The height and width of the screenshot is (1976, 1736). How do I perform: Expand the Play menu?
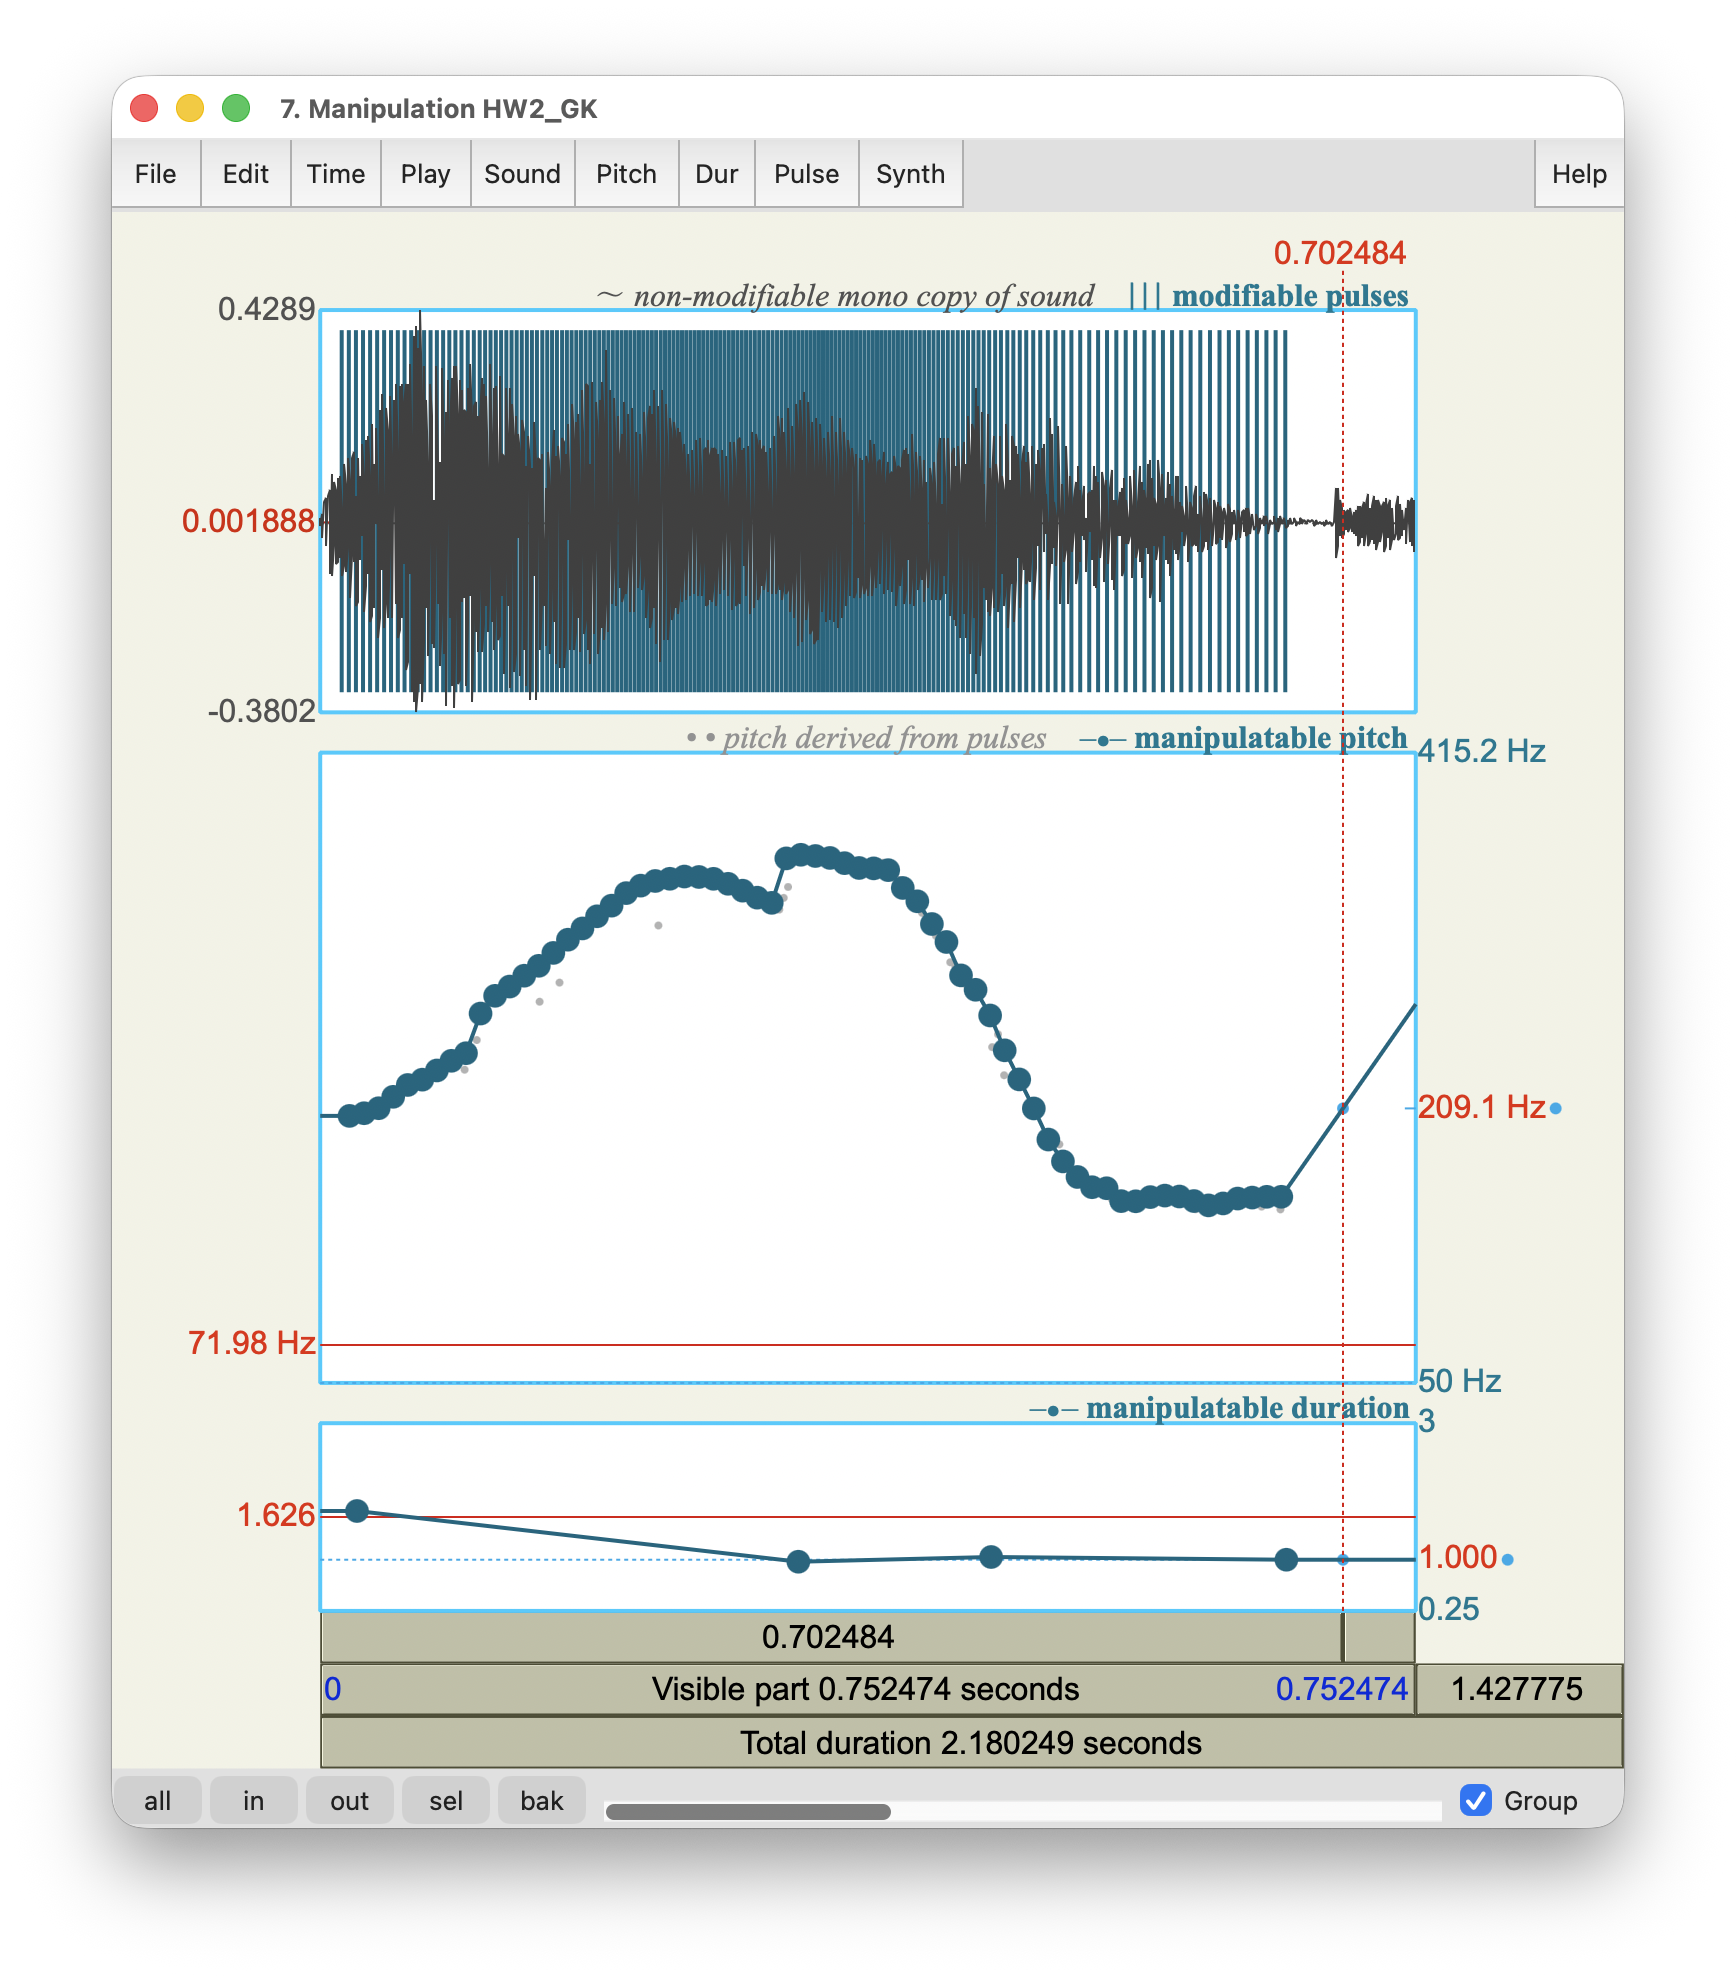pos(425,174)
